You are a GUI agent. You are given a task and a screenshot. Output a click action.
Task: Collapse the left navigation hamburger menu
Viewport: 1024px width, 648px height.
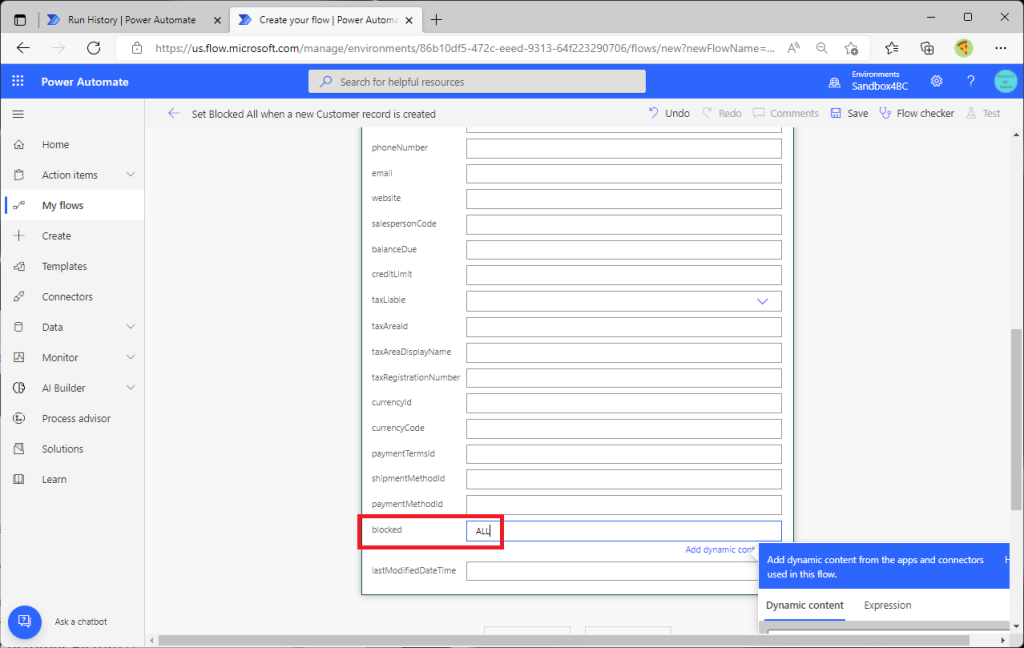coord(18,114)
